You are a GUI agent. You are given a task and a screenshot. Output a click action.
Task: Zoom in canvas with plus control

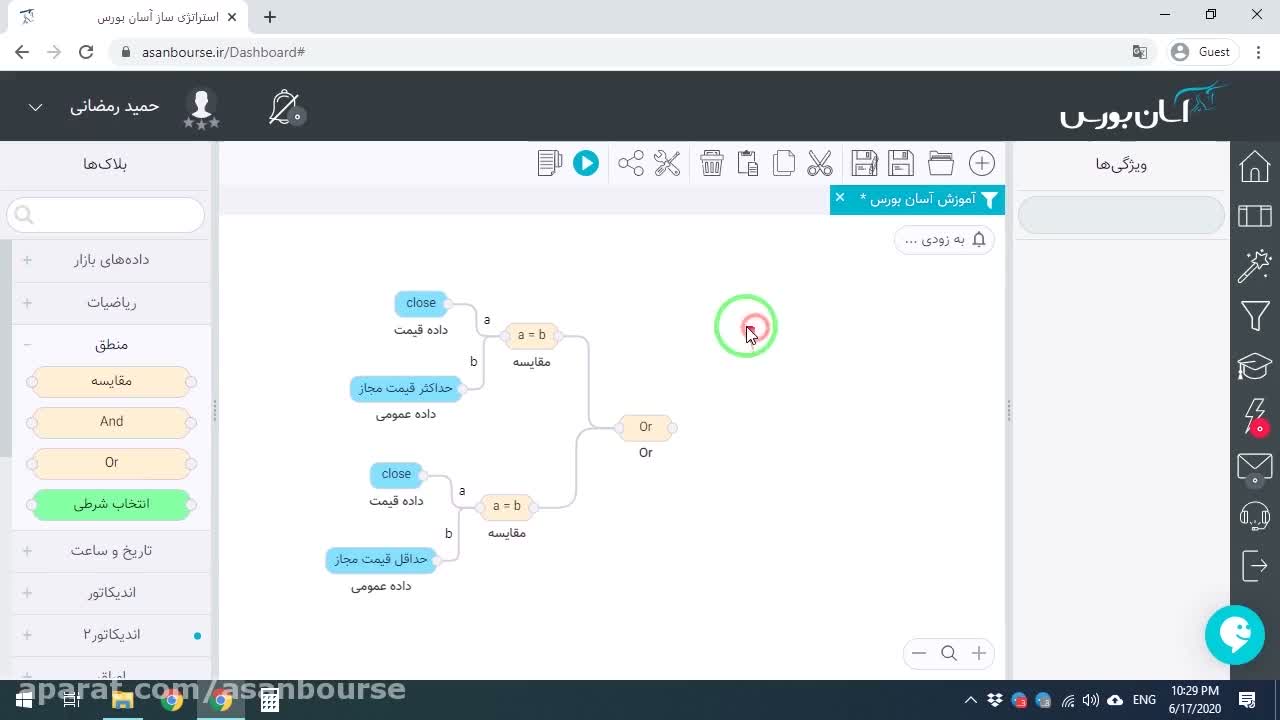coord(979,653)
